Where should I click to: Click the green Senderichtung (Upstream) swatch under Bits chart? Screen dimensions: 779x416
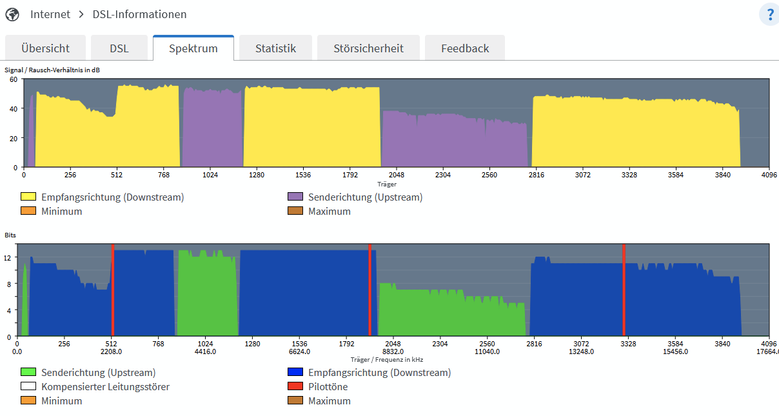tap(28, 372)
